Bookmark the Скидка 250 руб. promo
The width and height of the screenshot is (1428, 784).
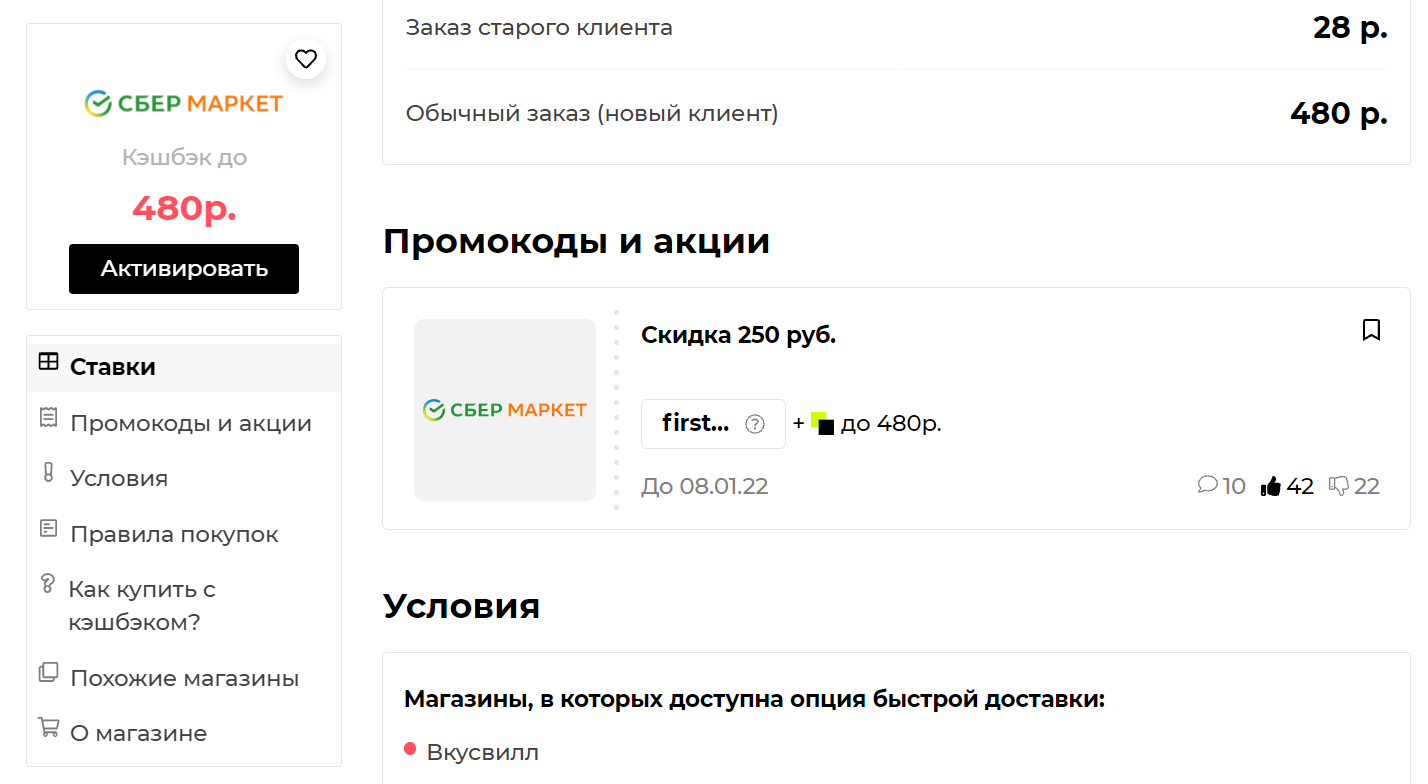tap(1371, 330)
